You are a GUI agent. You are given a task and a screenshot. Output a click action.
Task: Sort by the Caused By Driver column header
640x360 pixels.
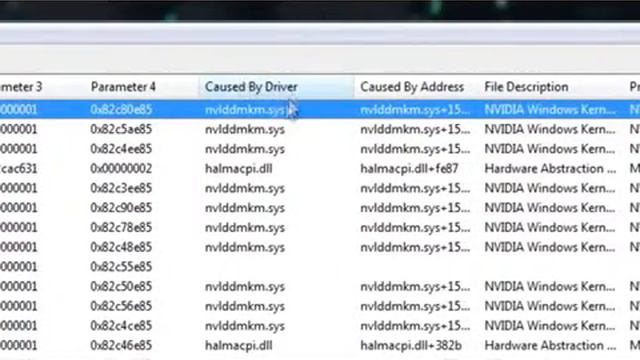tap(276, 87)
